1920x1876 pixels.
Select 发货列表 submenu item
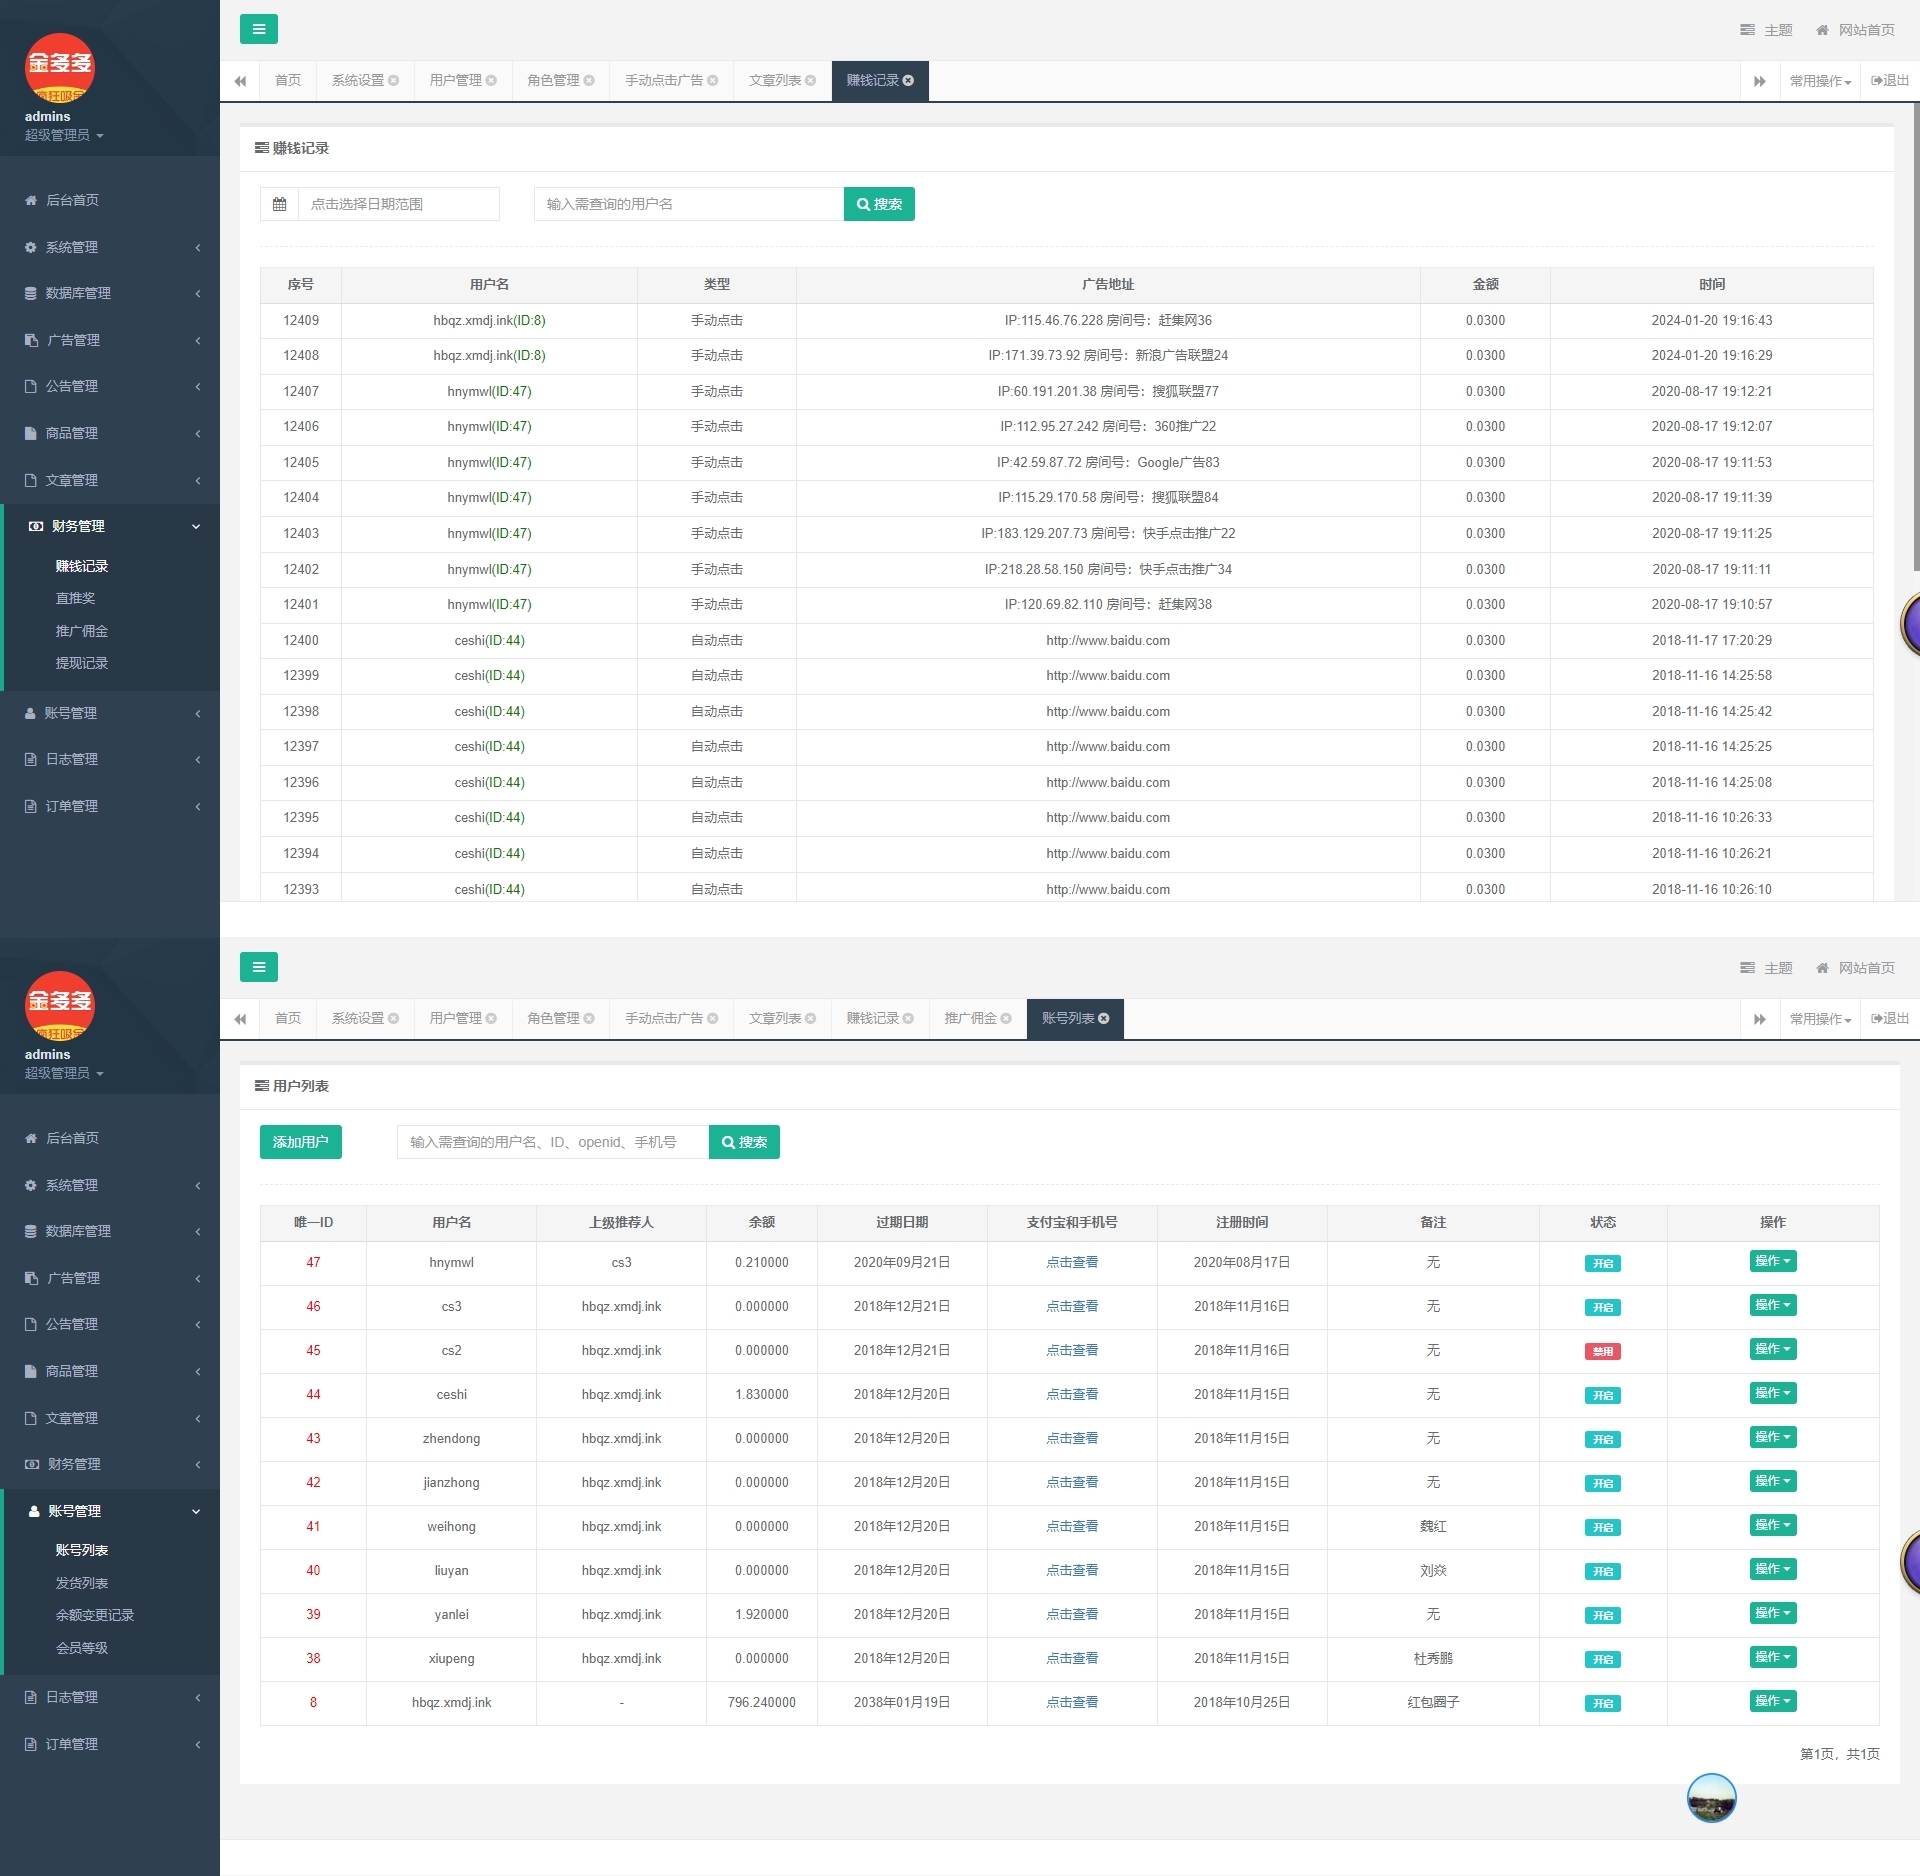pos(81,1583)
